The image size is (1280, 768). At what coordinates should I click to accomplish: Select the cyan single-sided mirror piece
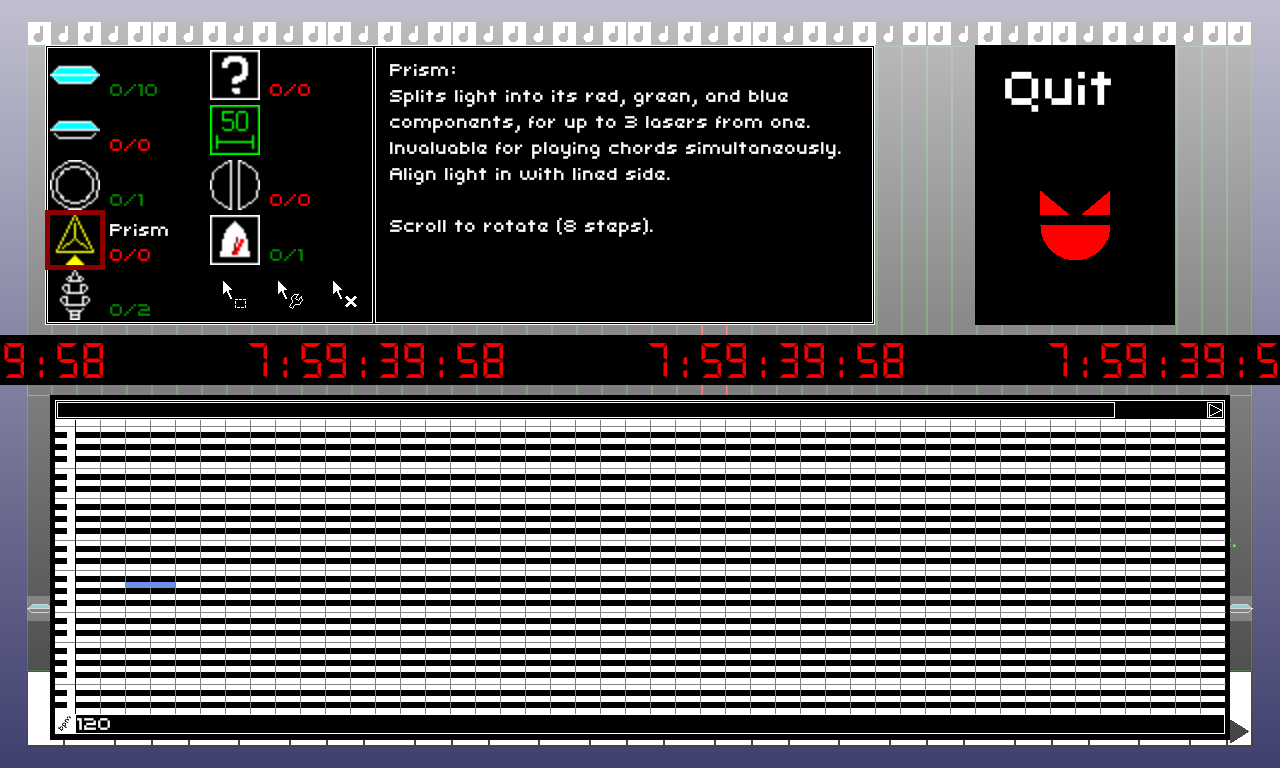tap(75, 129)
